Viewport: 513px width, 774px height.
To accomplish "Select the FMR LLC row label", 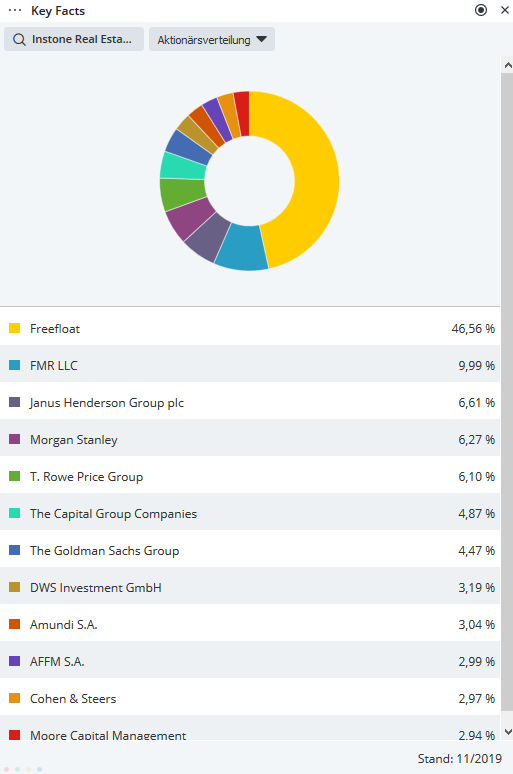I will pyautogui.click(x=54, y=366).
